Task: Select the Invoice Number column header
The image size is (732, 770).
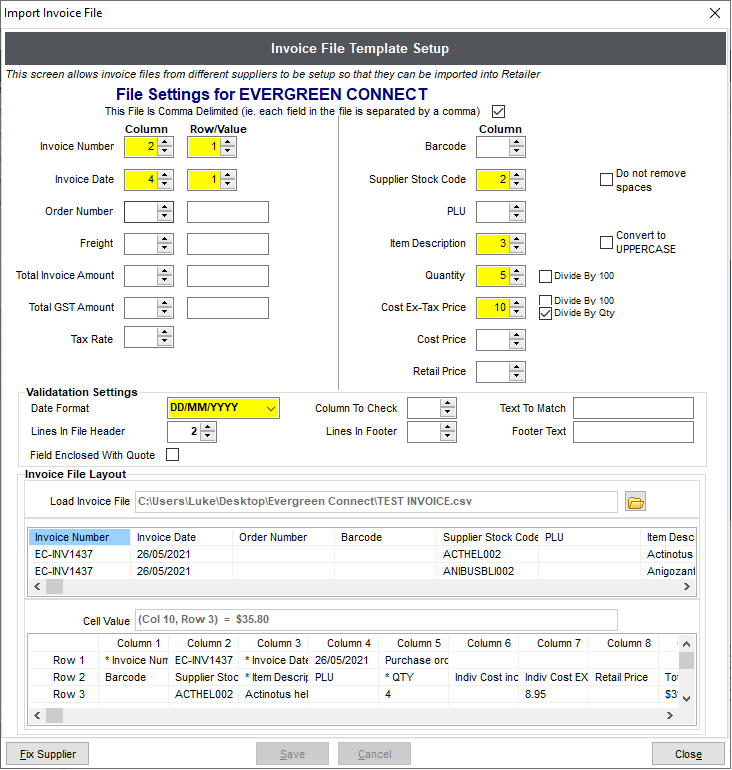Action: pos(80,537)
